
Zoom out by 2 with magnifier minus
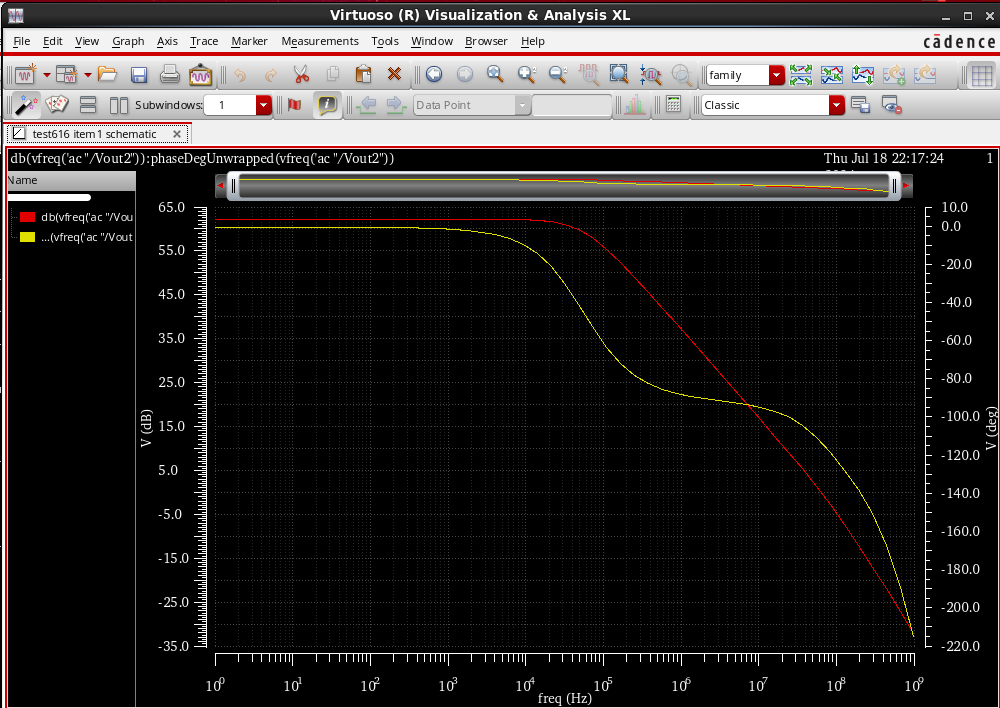tap(557, 75)
